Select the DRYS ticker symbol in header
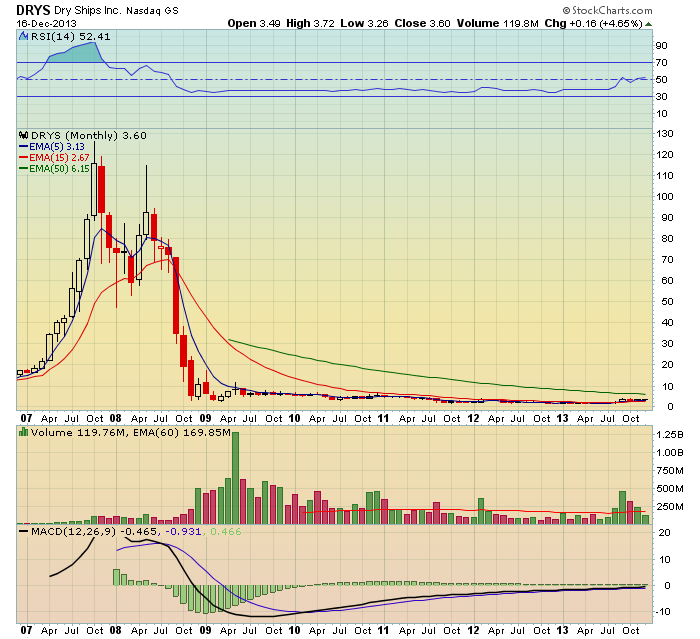 (33, 10)
